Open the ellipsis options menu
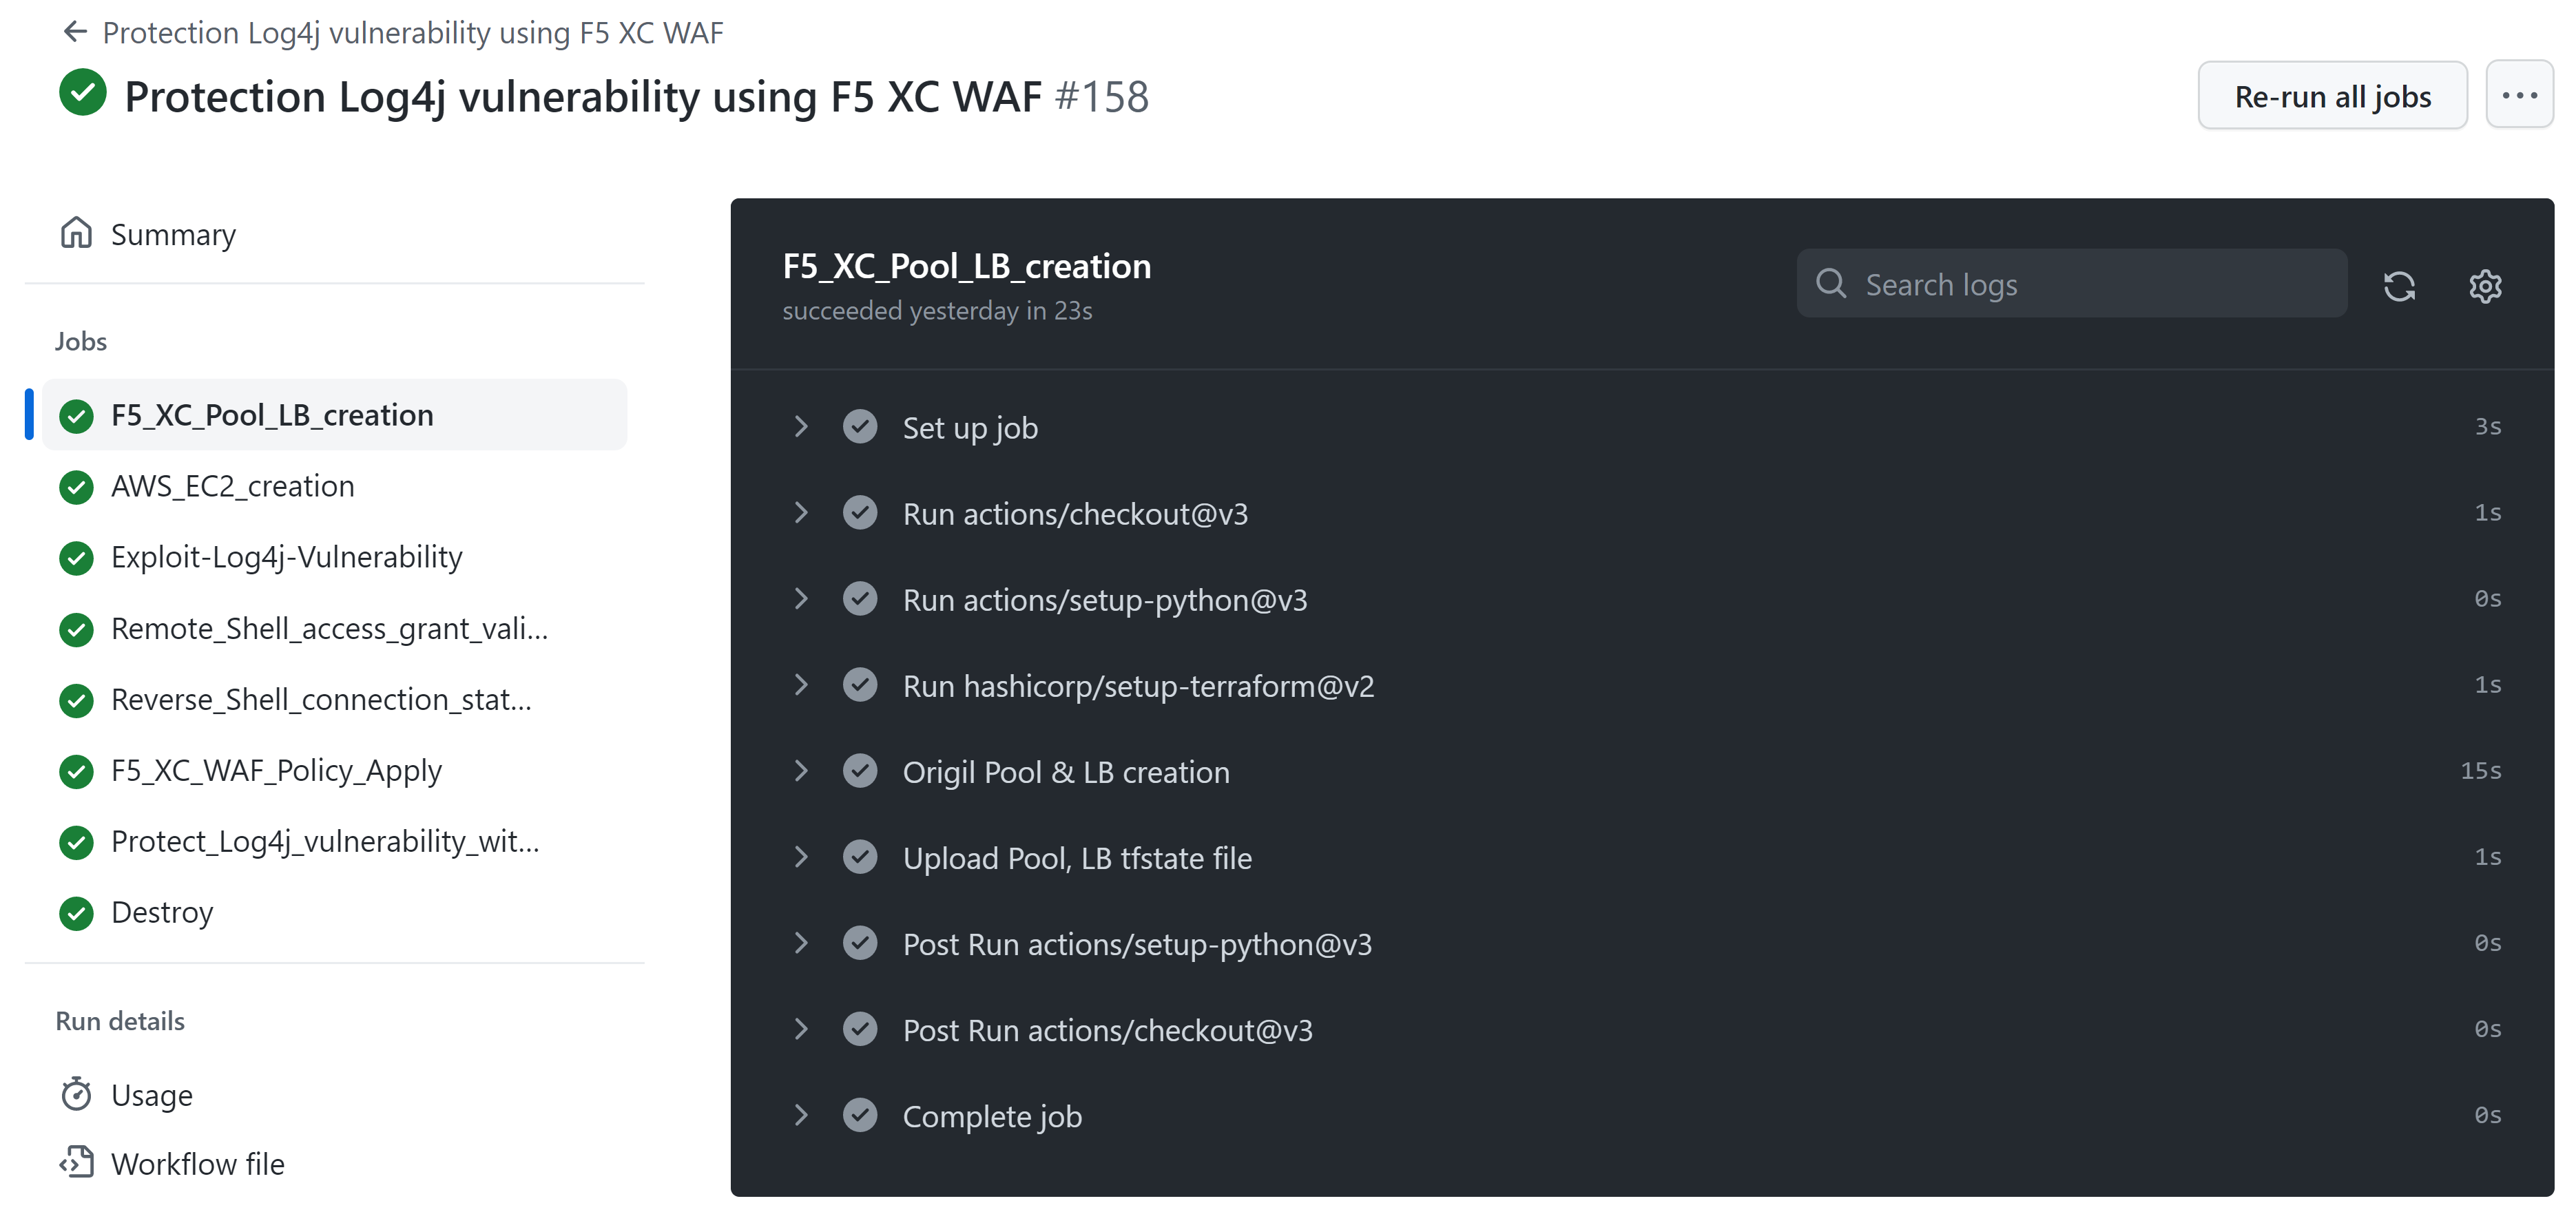The width and height of the screenshot is (2576, 1223). [2519, 95]
